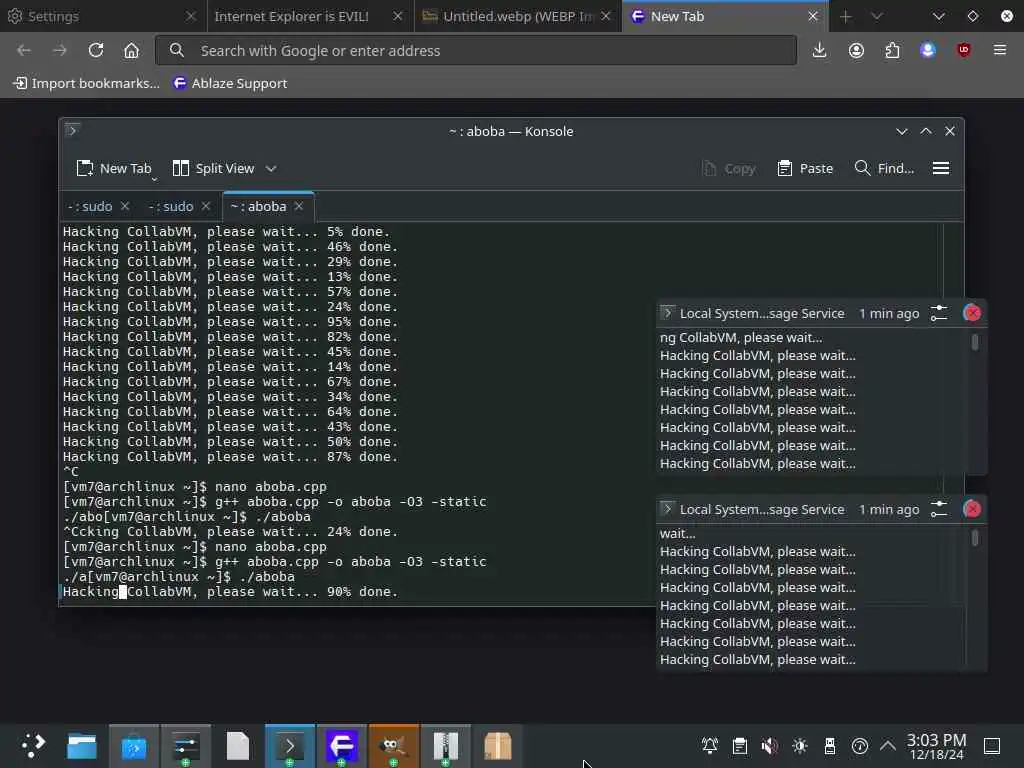Viewport: 1024px width, 768px height.
Task: Click the upper notification scrollbar
Action: click(975, 342)
